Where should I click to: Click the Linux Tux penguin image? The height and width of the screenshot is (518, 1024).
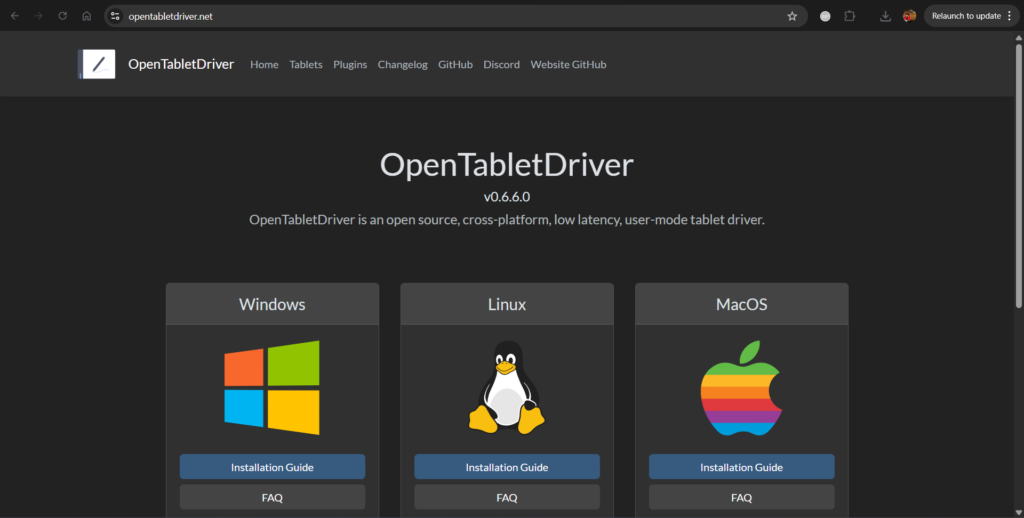506,388
